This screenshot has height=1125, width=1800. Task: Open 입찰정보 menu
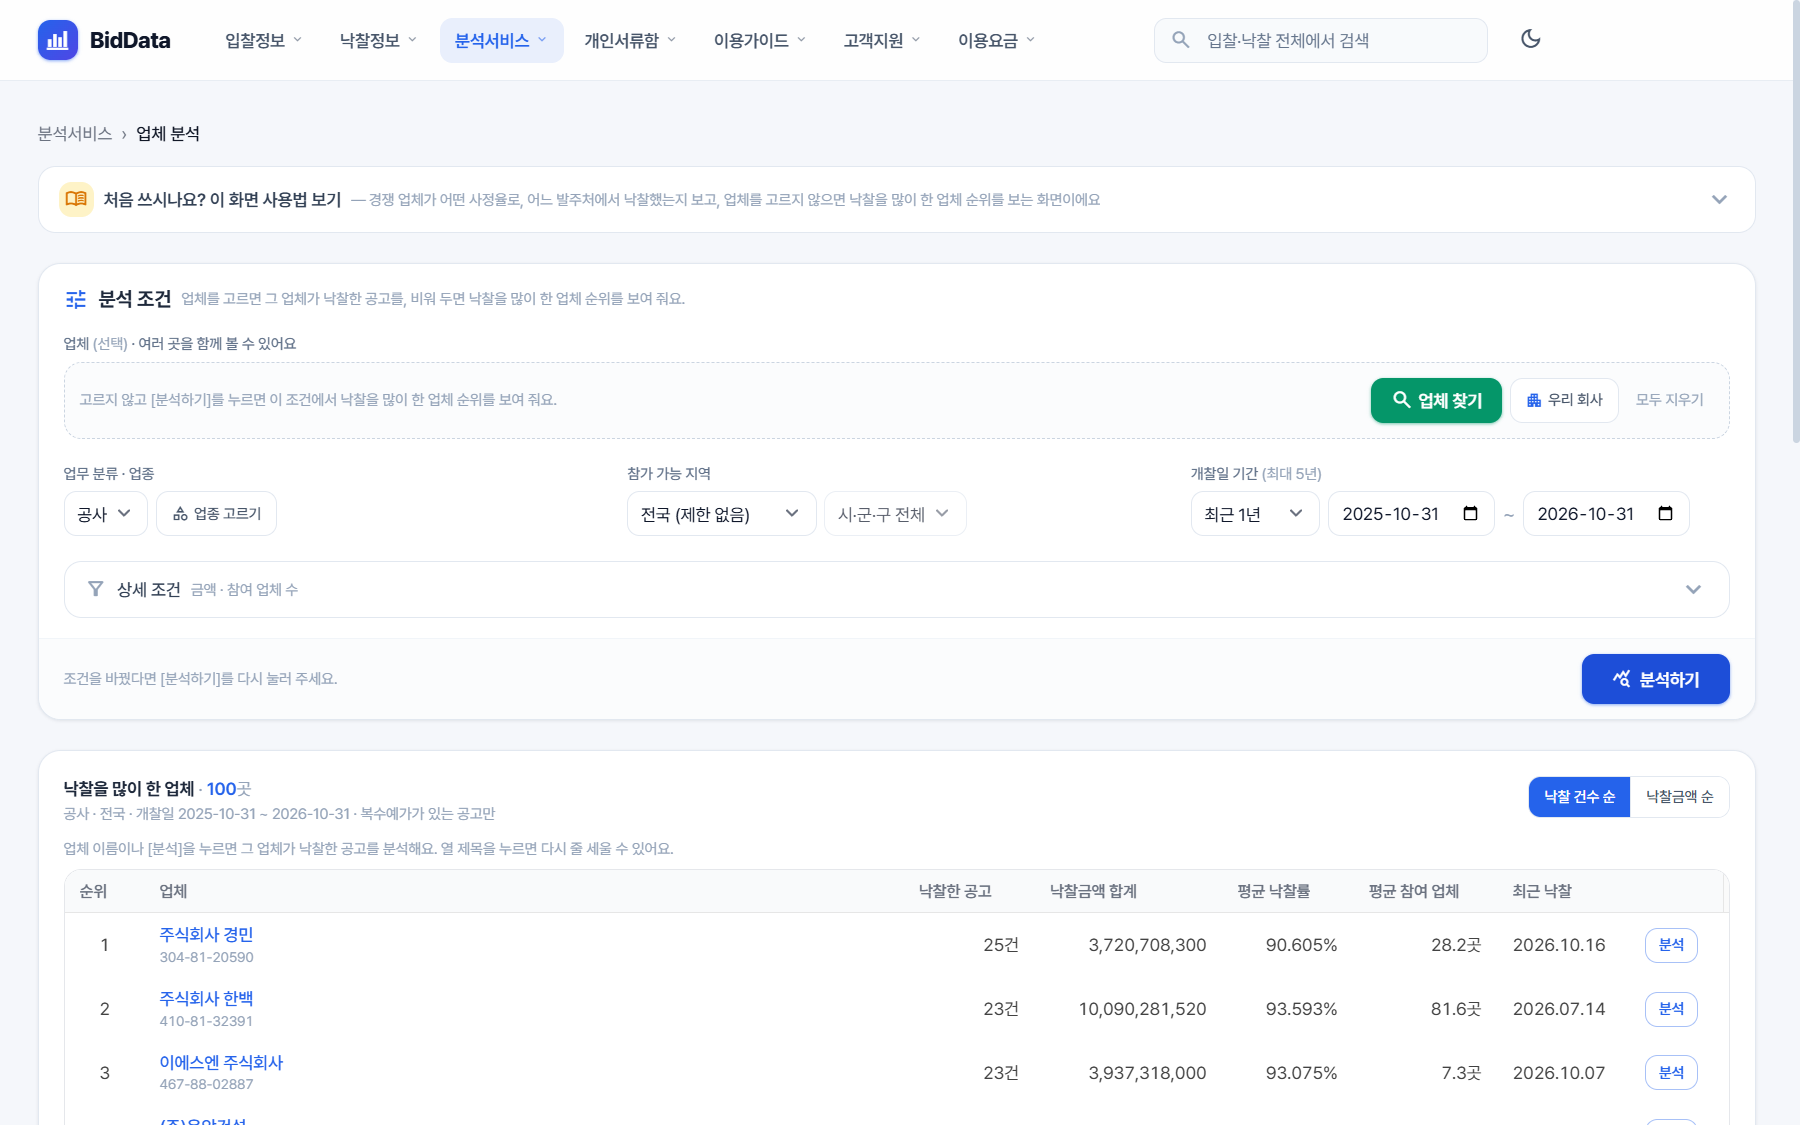[263, 40]
